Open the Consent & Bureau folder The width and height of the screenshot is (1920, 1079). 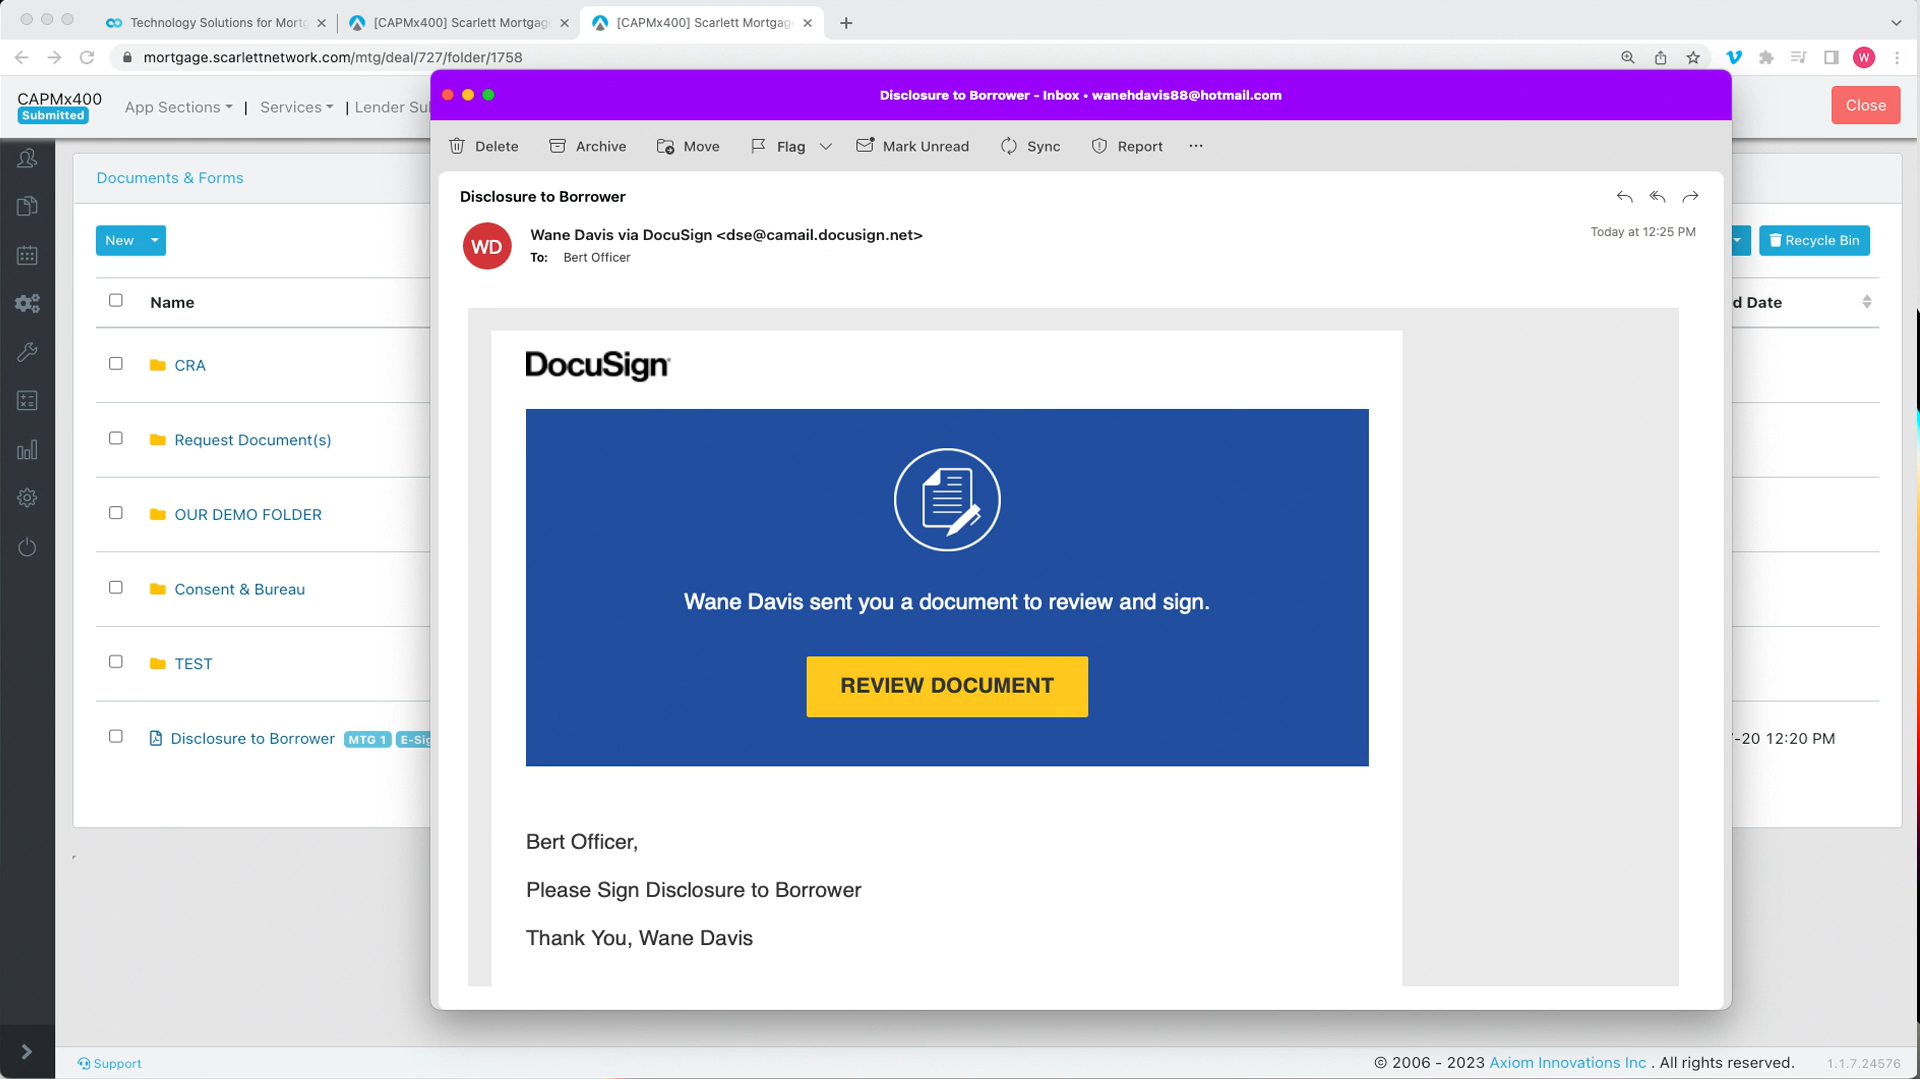click(x=239, y=589)
